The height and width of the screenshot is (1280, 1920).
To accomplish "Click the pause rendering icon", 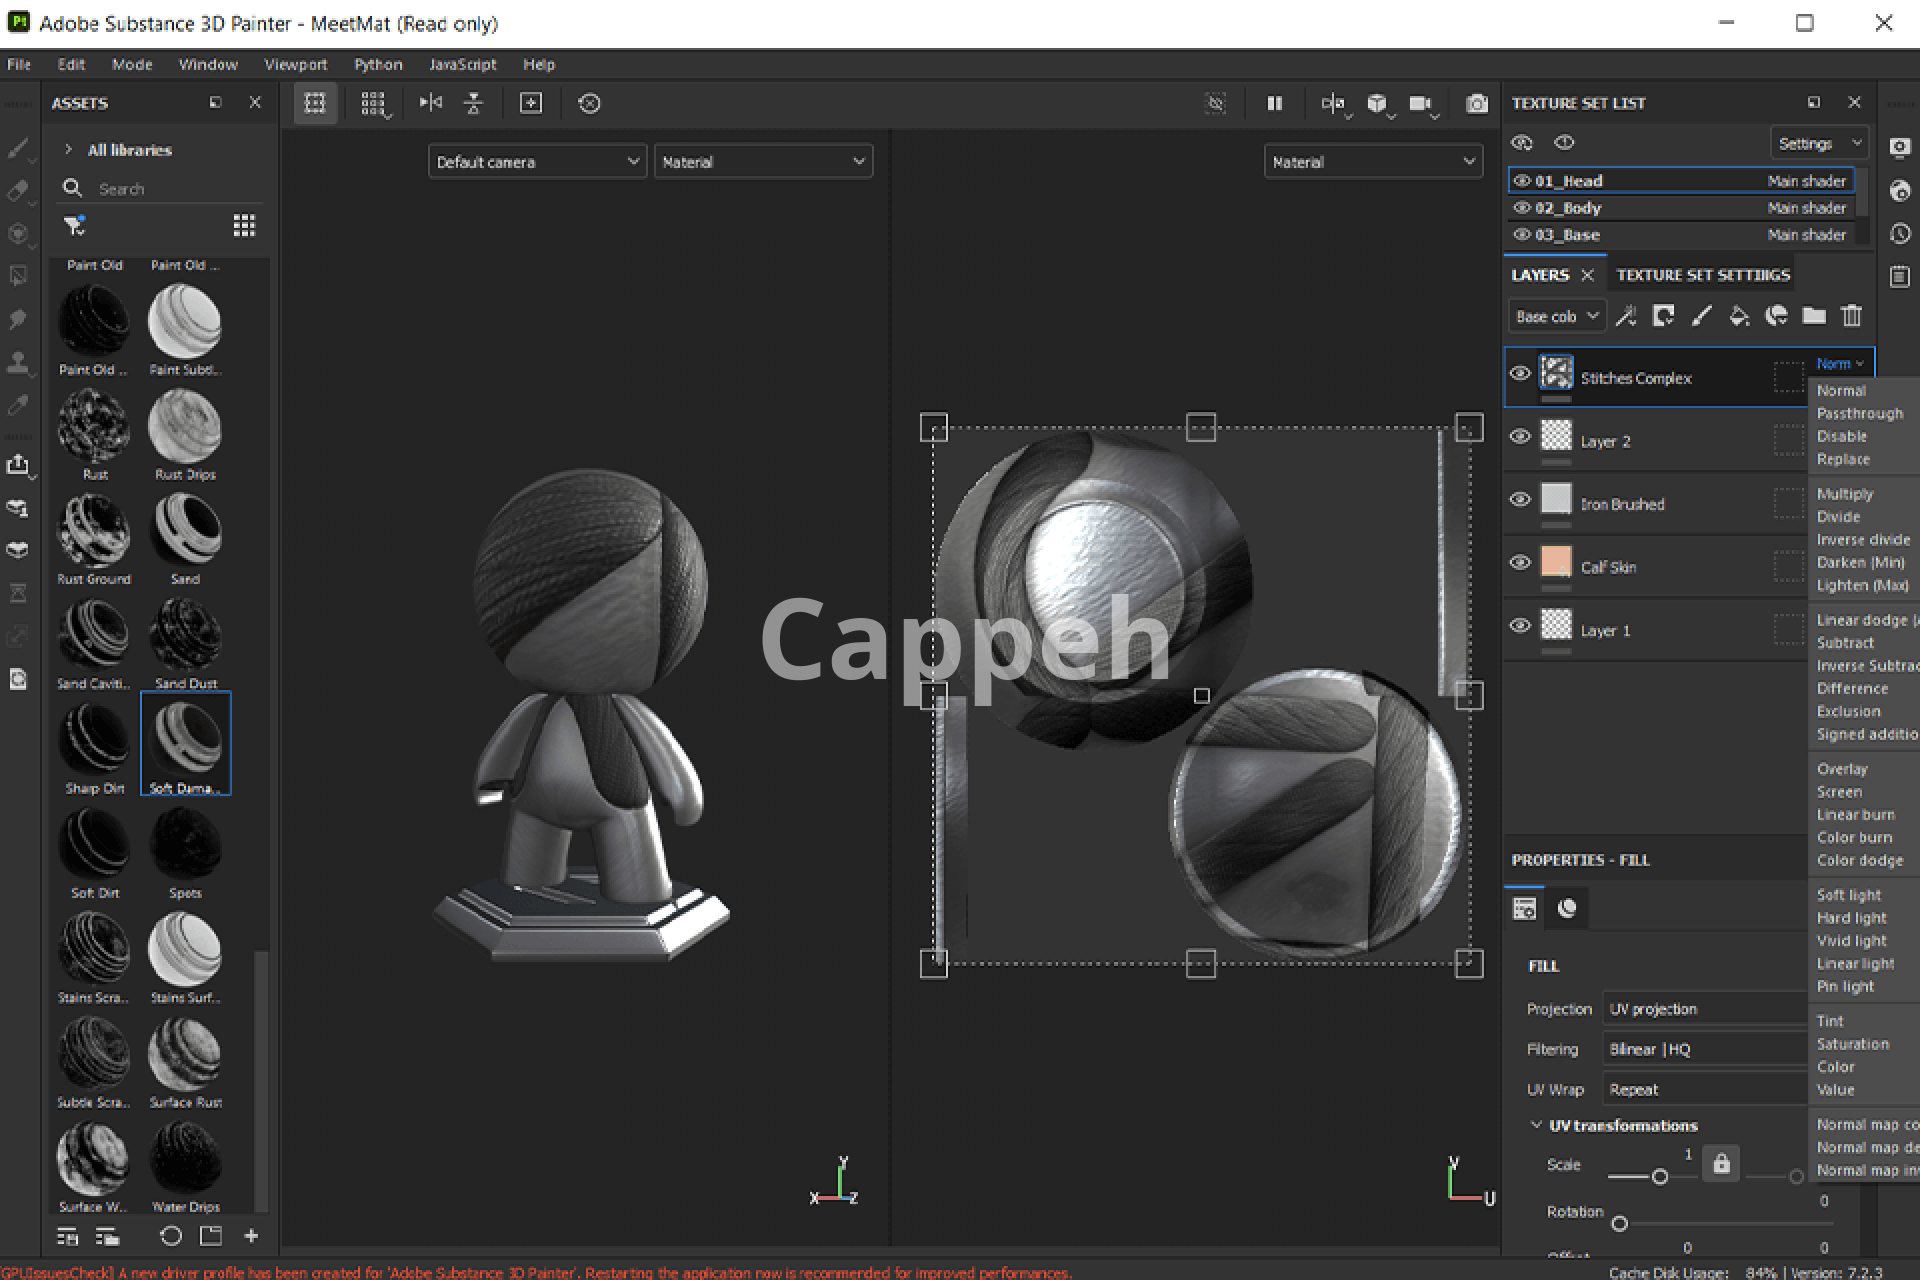I will point(1274,103).
